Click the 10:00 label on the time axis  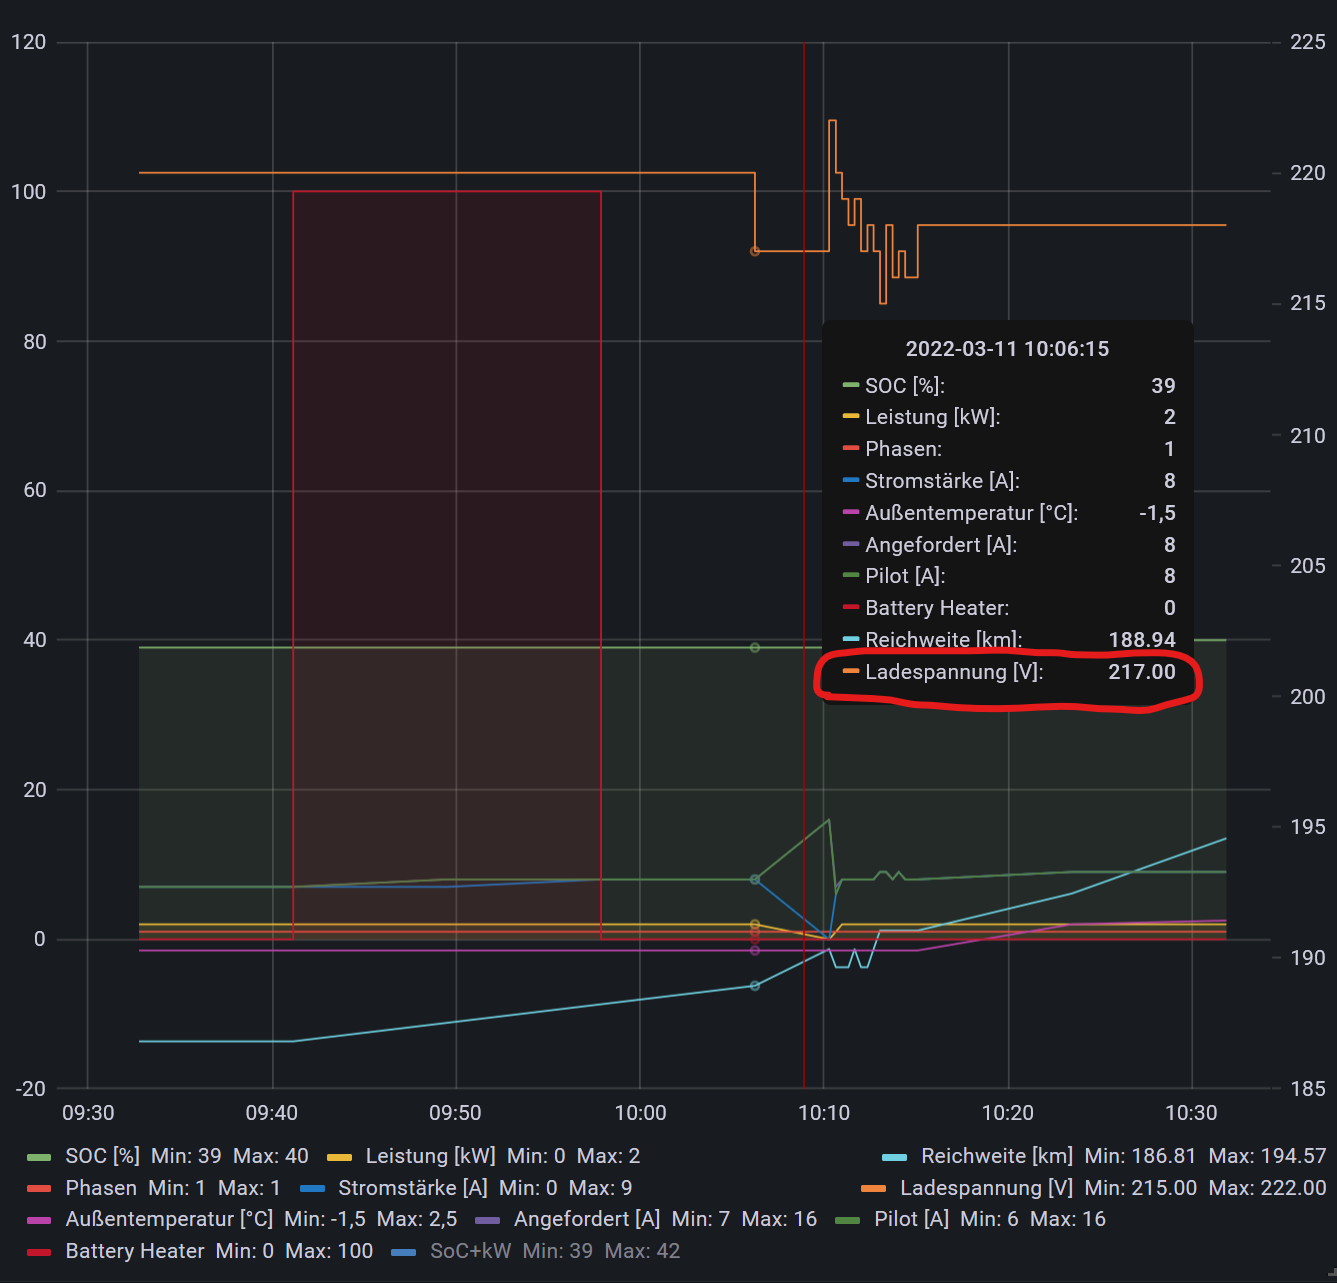point(640,1113)
